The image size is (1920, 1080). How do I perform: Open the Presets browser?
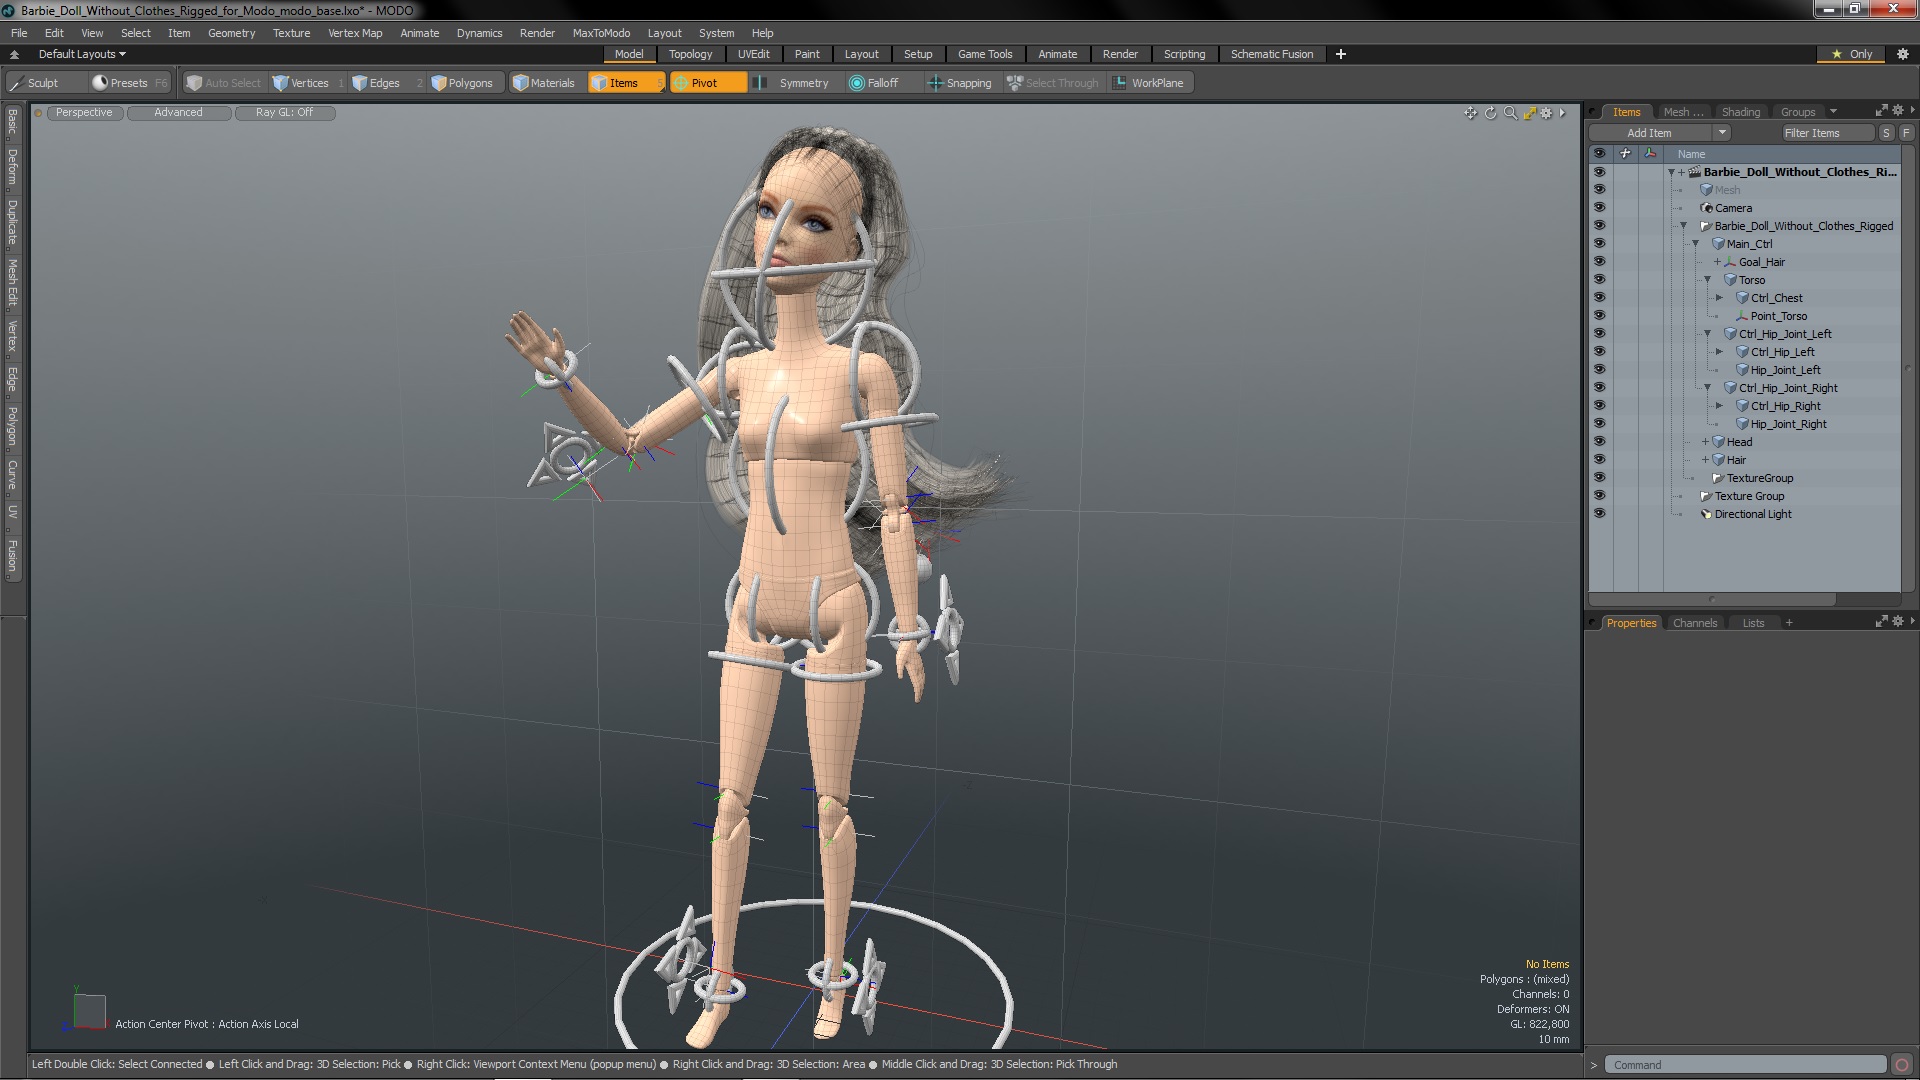(x=128, y=83)
